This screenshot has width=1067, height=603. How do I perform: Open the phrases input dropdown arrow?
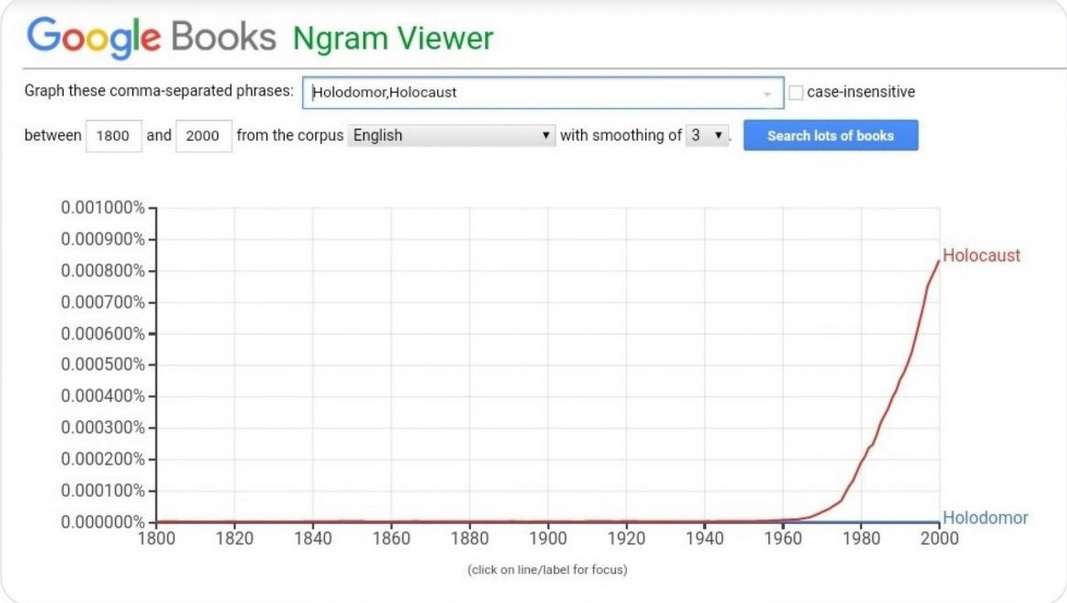tap(767, 93)
